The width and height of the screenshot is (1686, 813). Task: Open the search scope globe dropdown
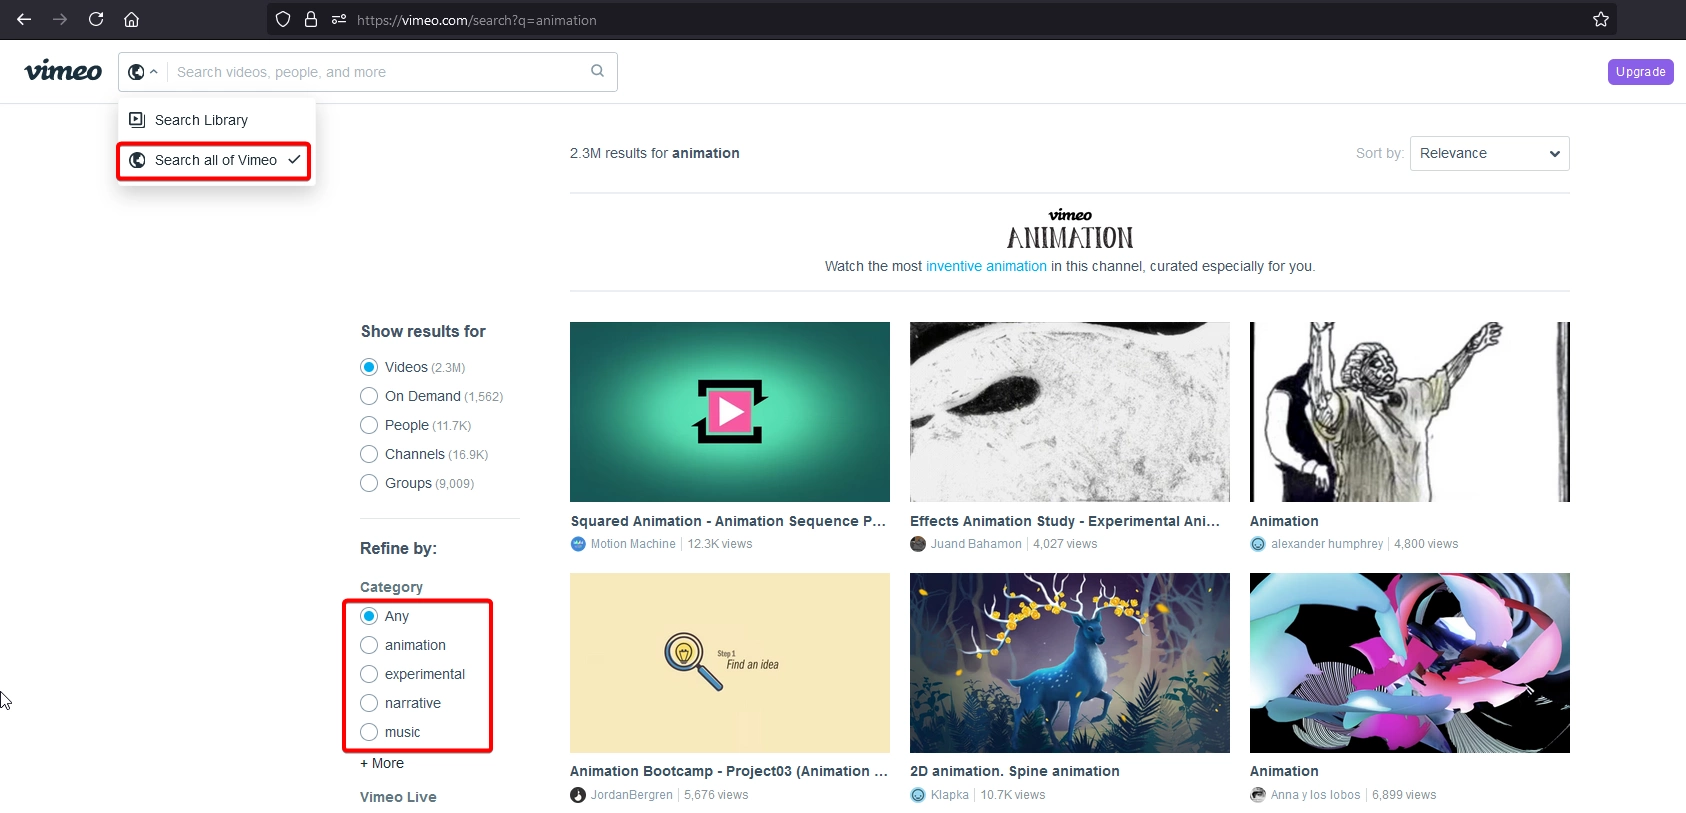143,72
